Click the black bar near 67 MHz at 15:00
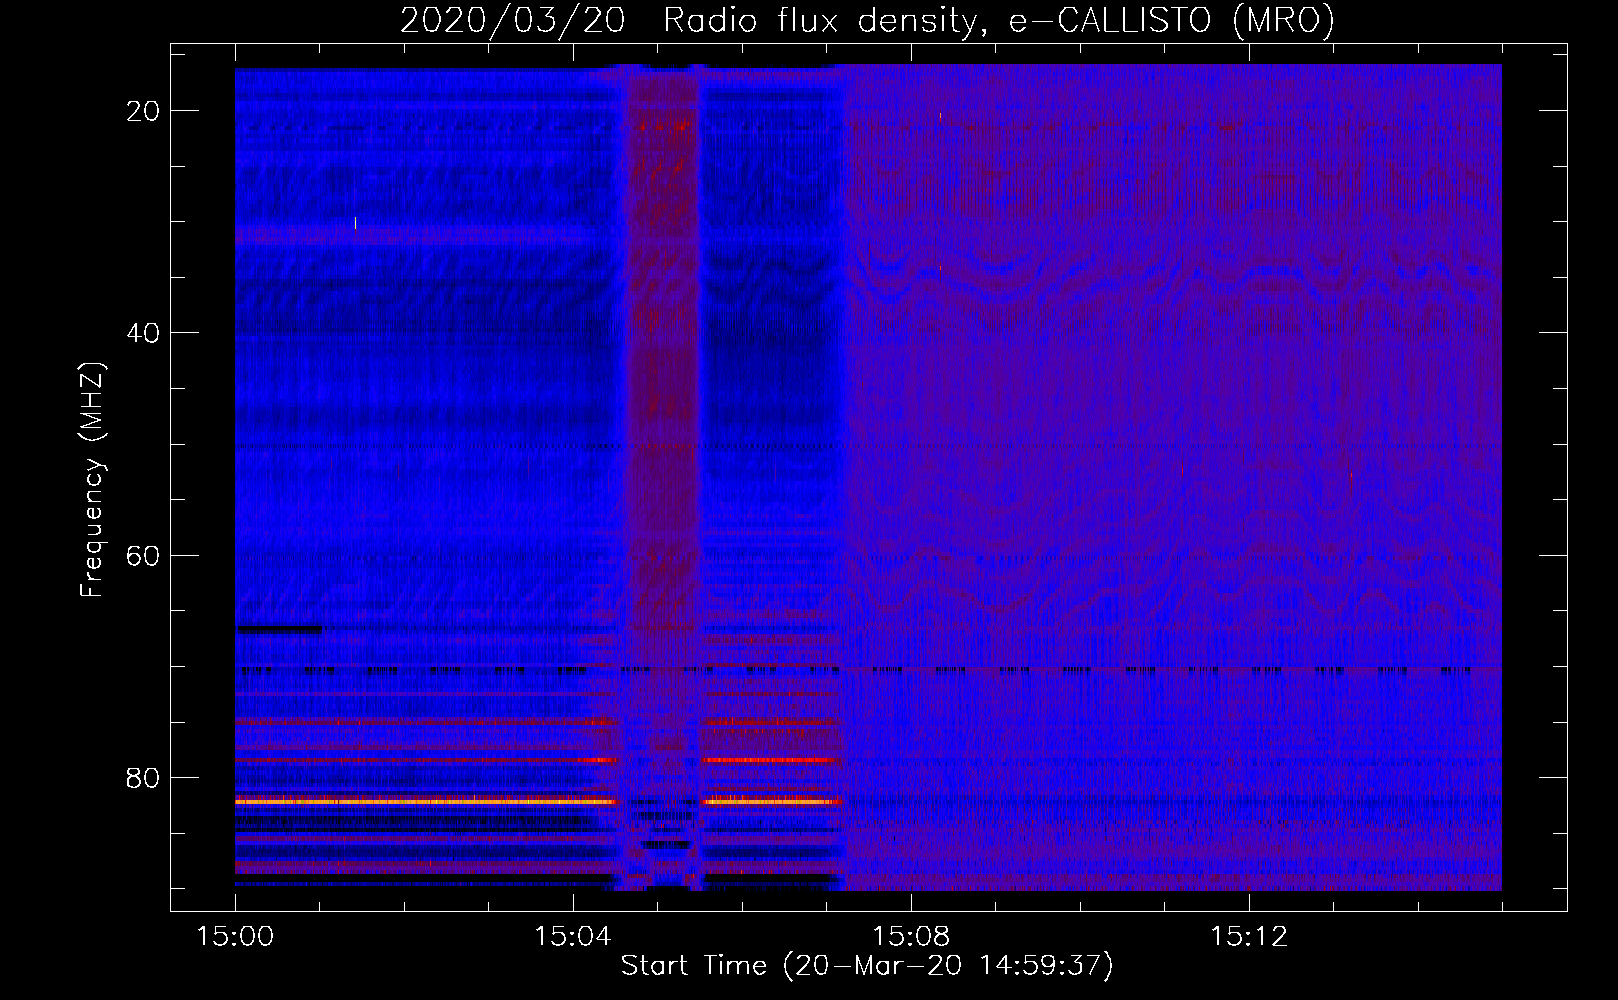The image size is (1618, 1000). tap(279, 629)
